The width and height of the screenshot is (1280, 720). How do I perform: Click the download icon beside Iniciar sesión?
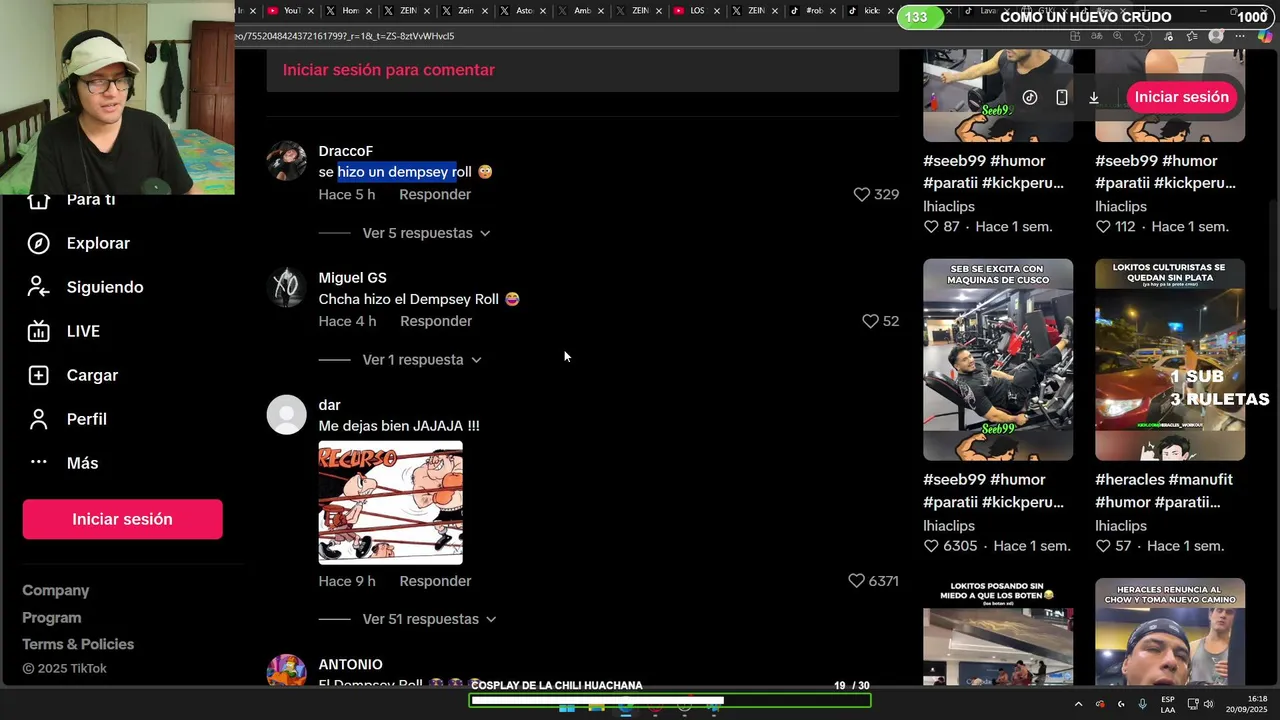(1094, 97)
